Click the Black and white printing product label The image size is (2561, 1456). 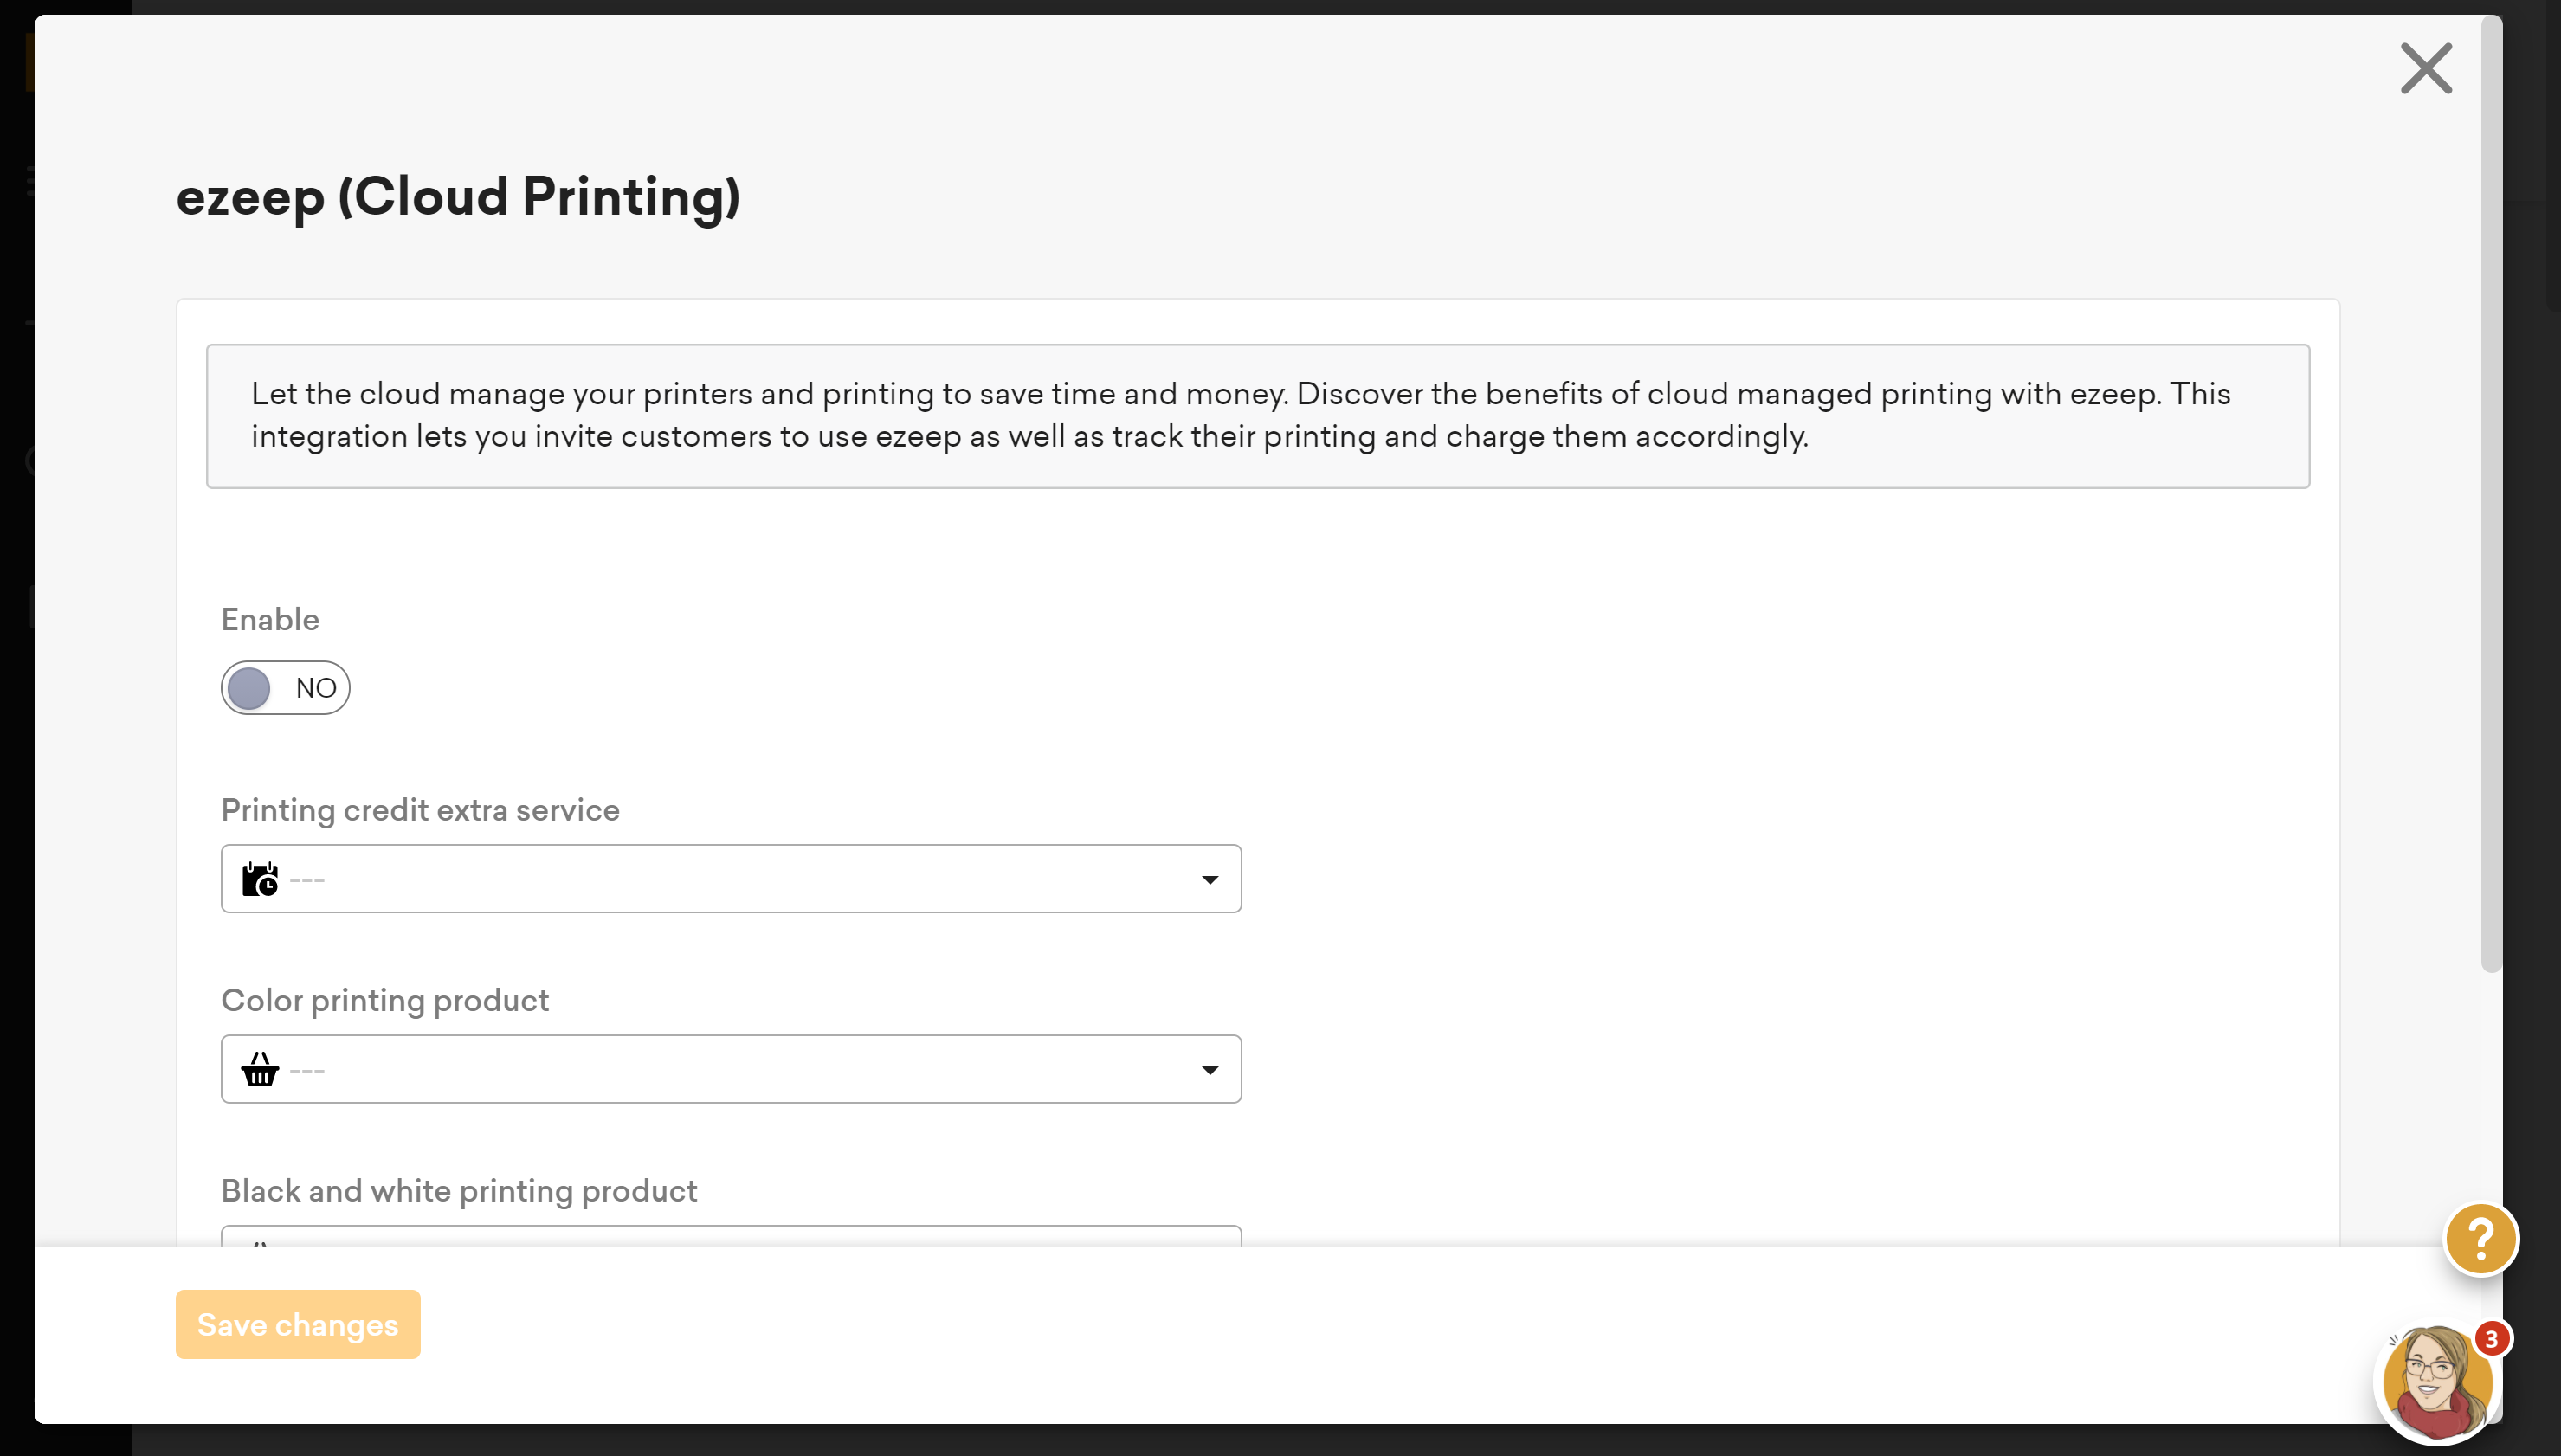[459, 1190]
